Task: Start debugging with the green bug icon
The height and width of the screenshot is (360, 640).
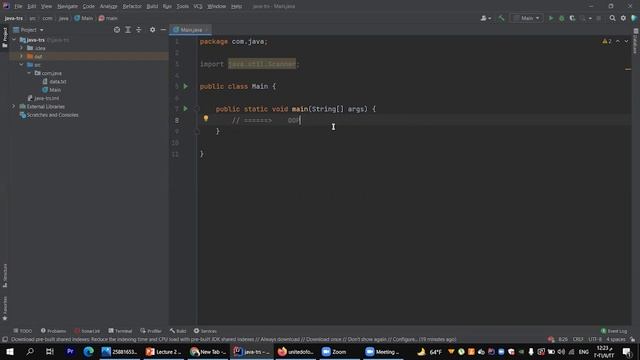Action: pyautogui.click(x=562, y=18)
